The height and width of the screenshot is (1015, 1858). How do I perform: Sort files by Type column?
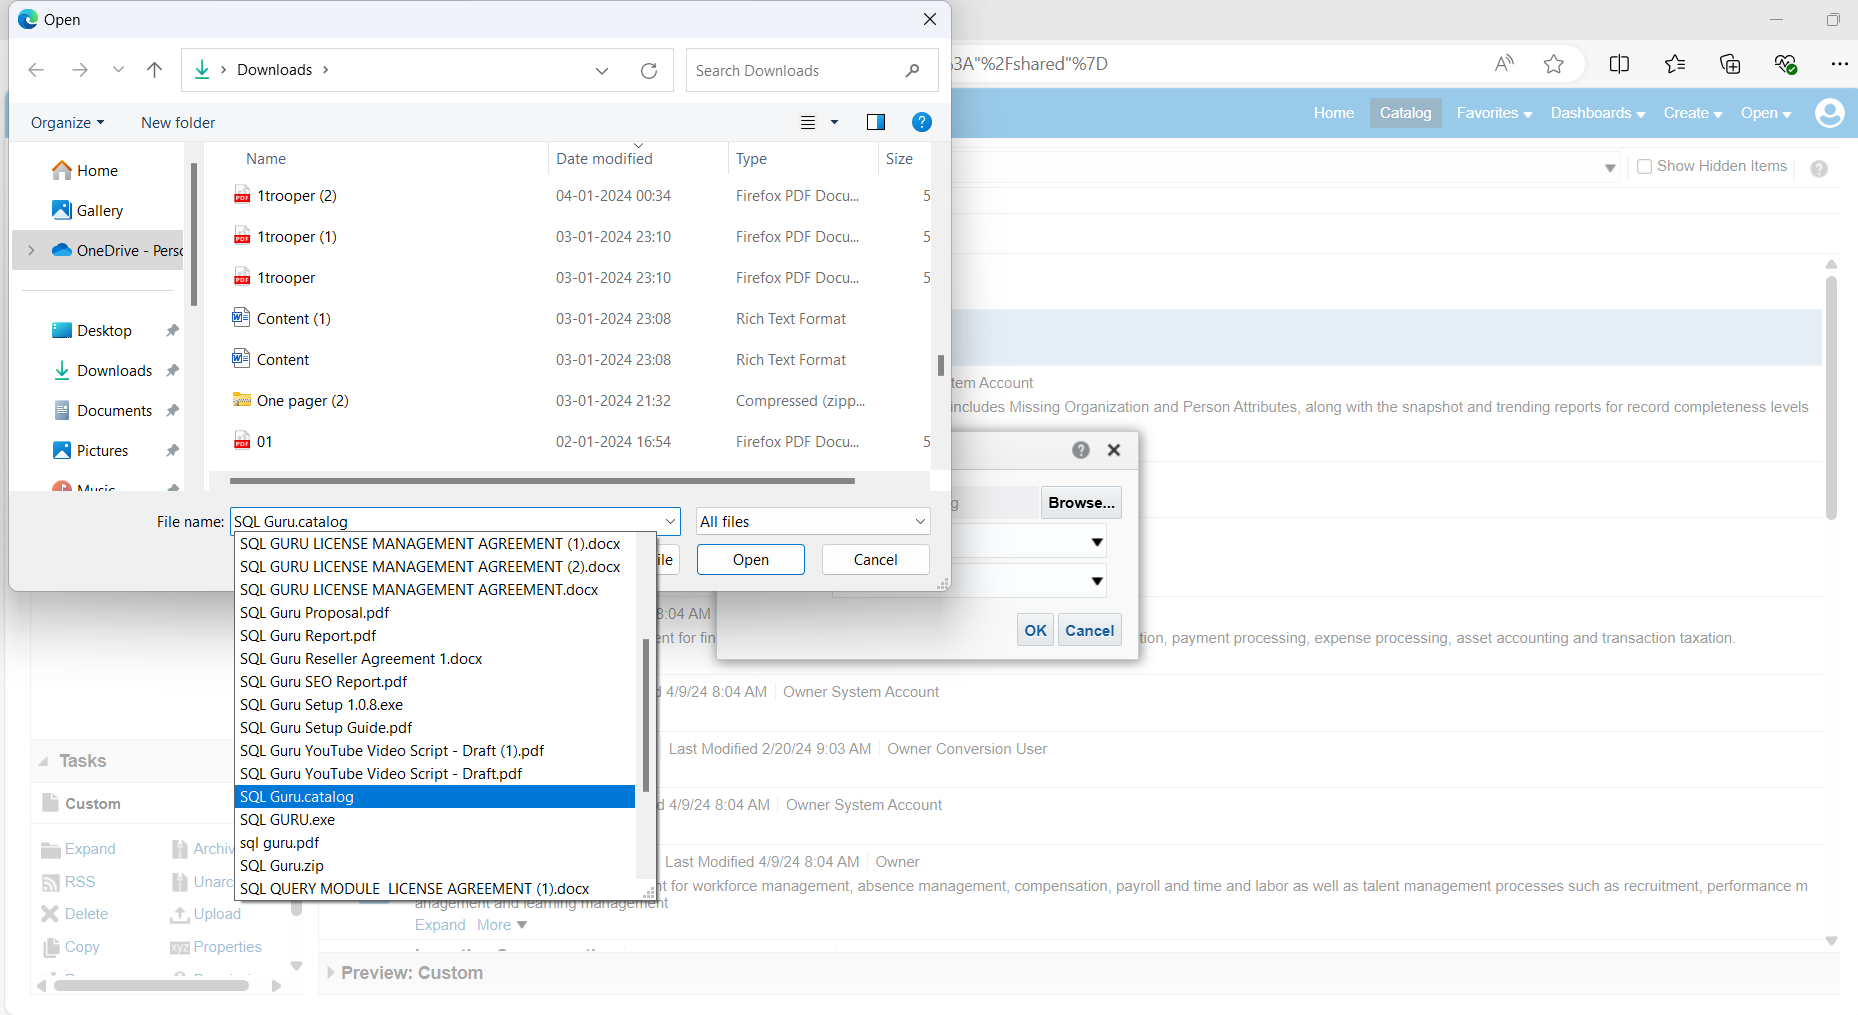[x=751, y=159]
